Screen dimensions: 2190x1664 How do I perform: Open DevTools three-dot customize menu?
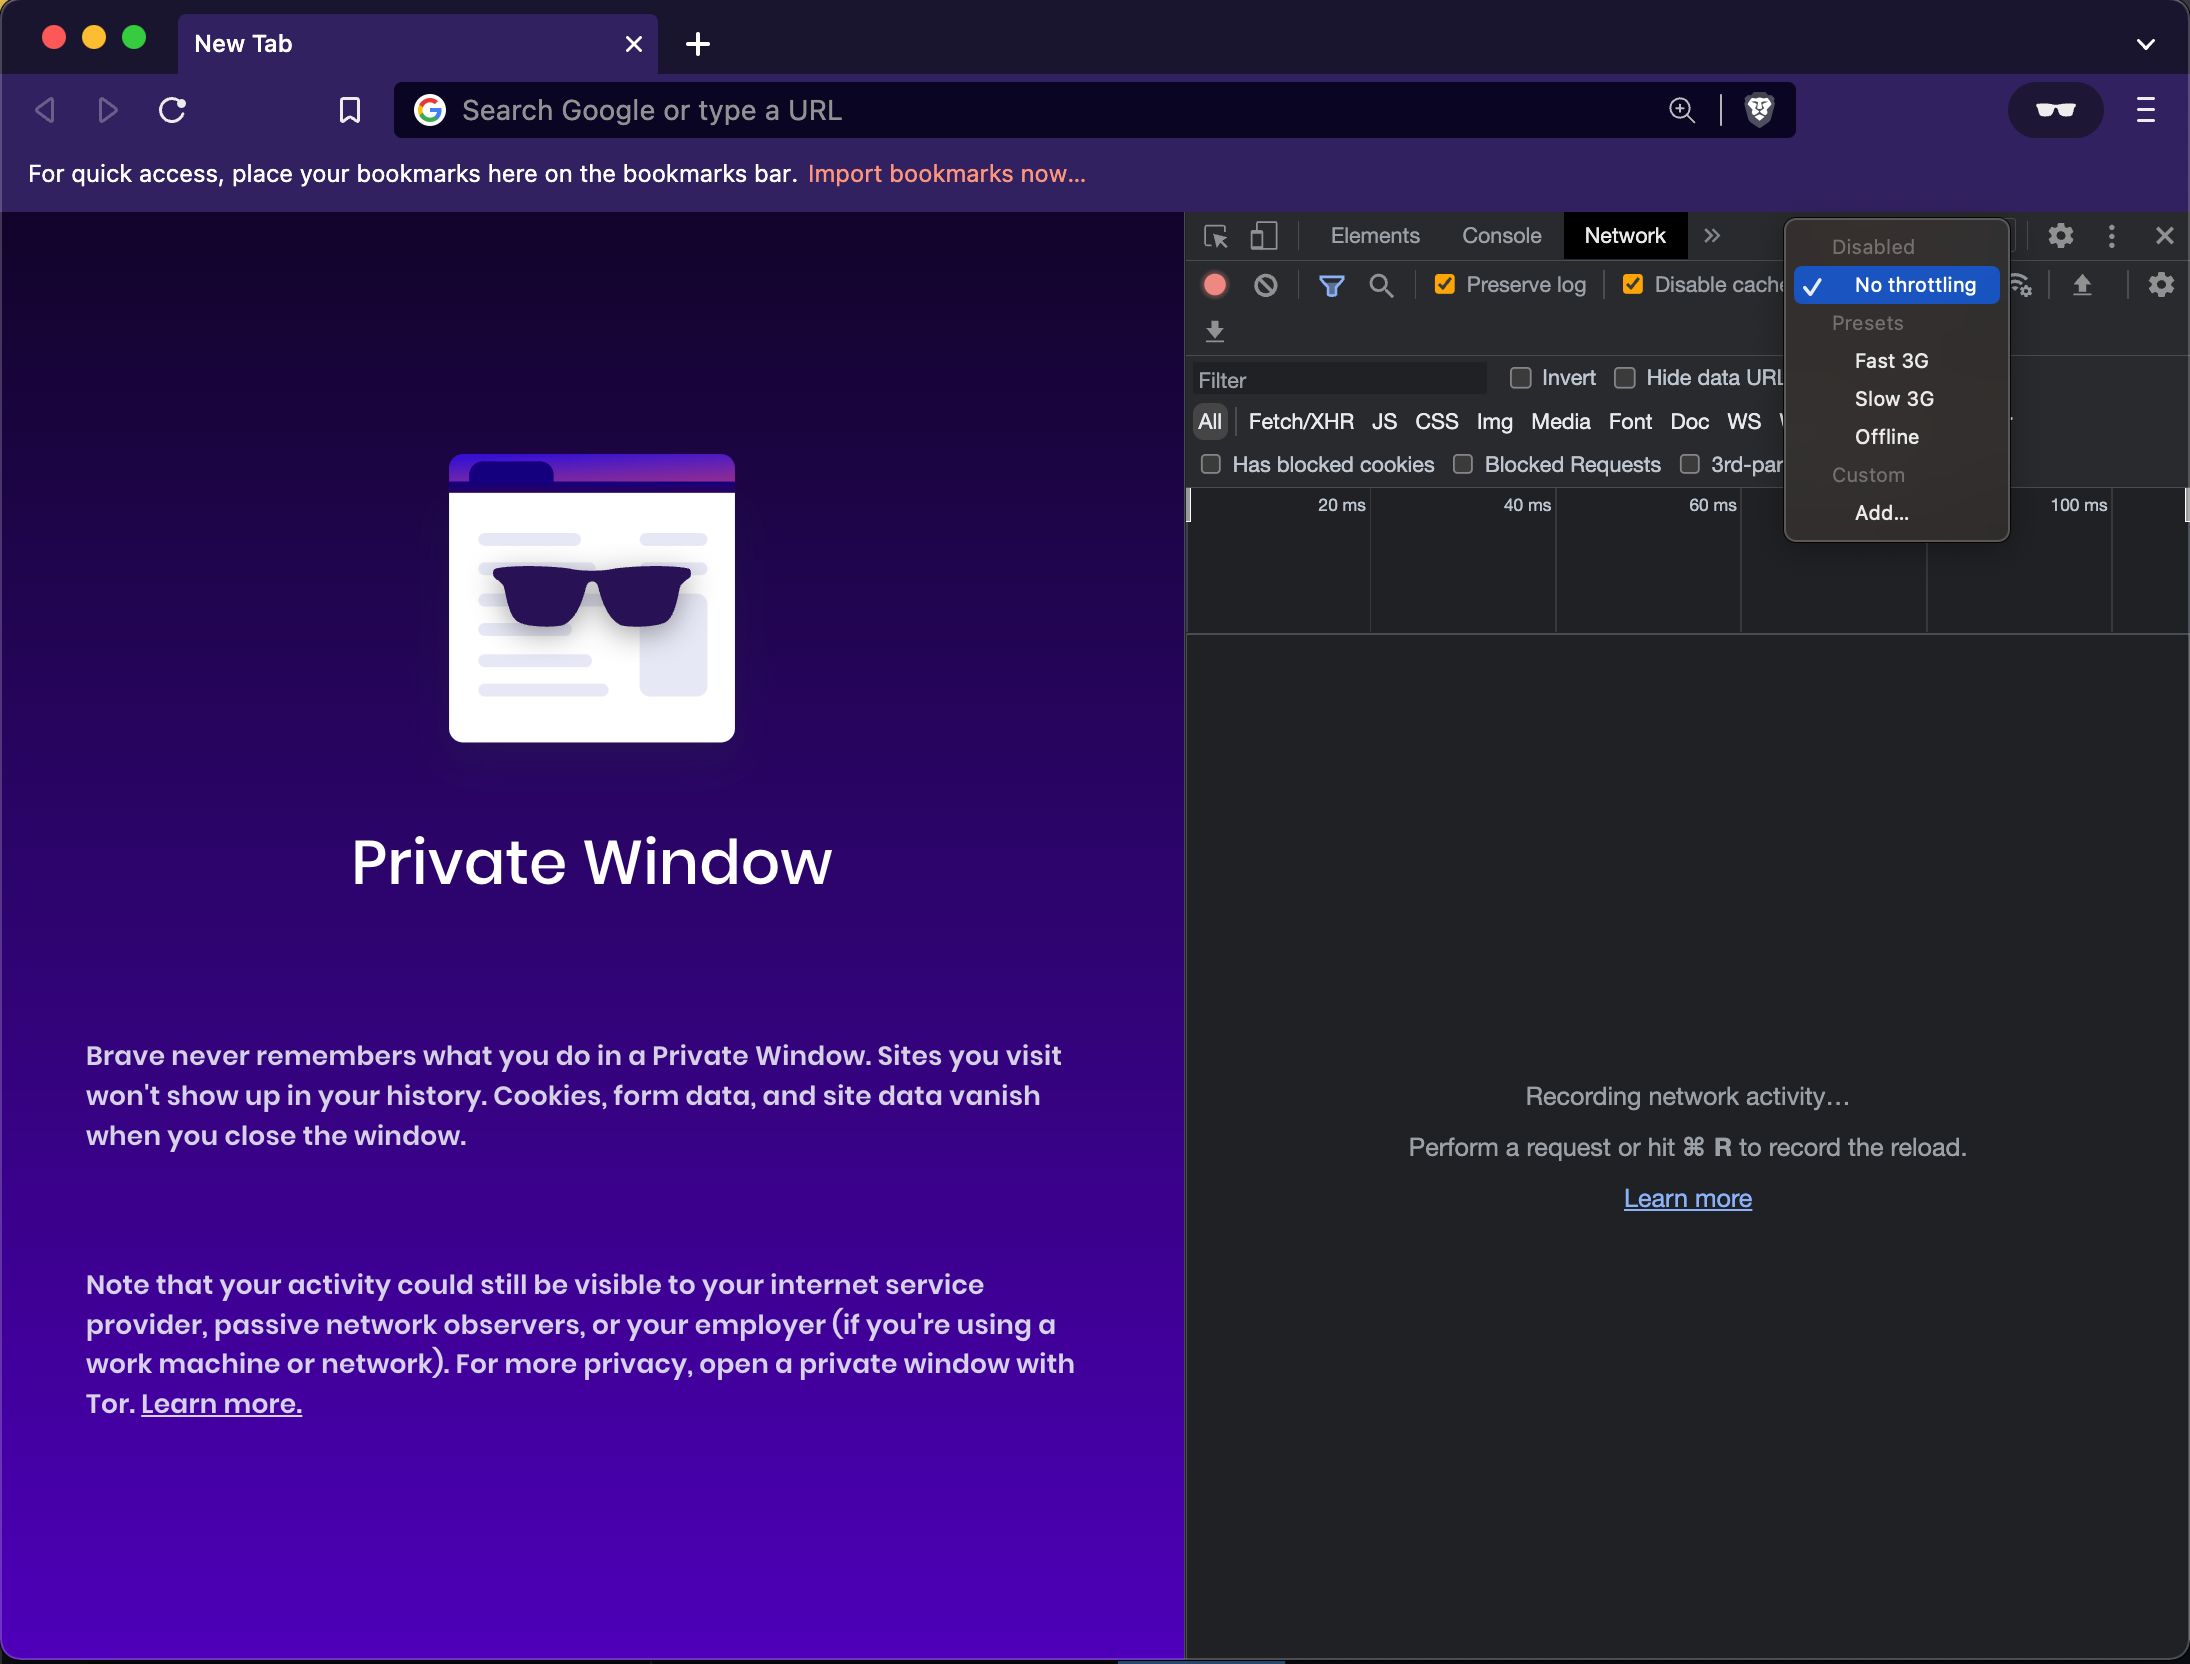[x=2111, y=236]
